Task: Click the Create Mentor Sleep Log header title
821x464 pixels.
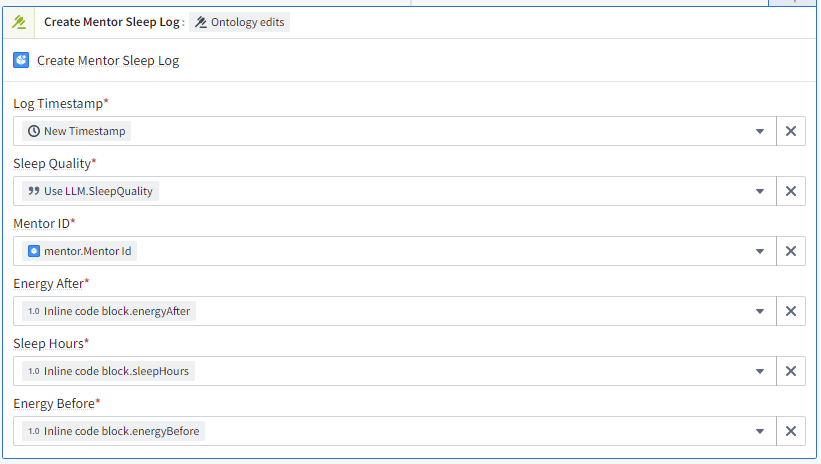Action: click(111, 22)
